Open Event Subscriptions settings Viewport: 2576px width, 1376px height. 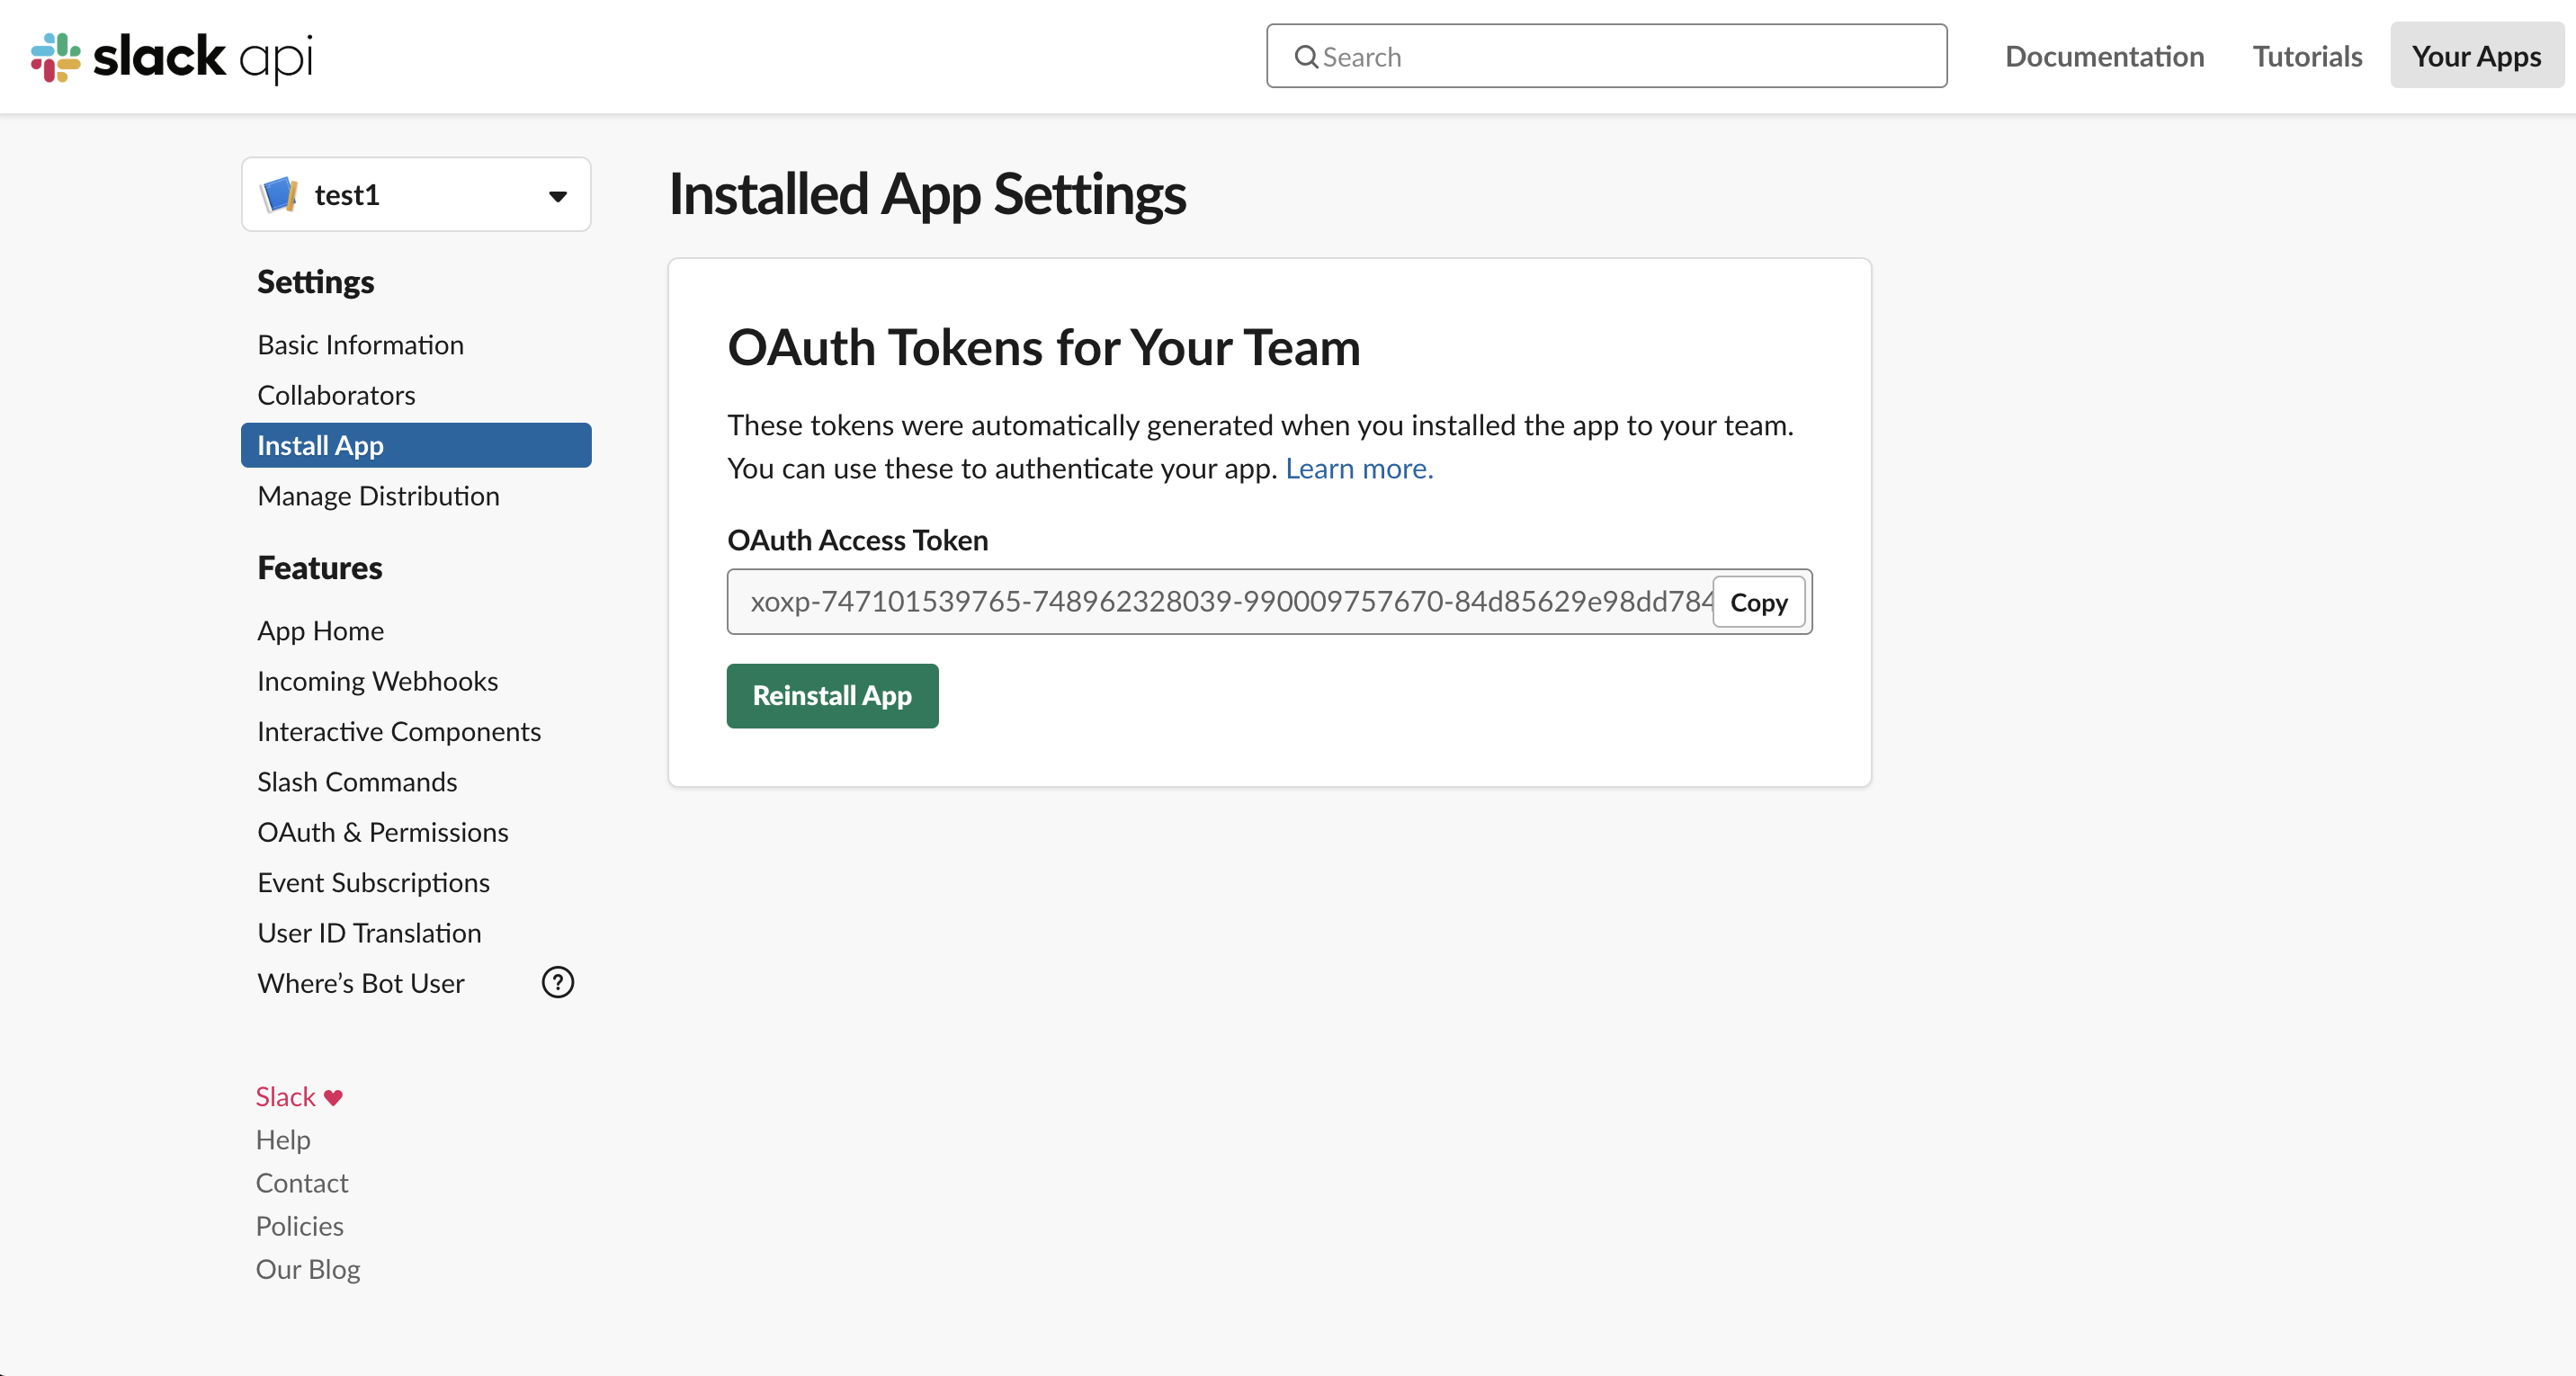(373, 882)
